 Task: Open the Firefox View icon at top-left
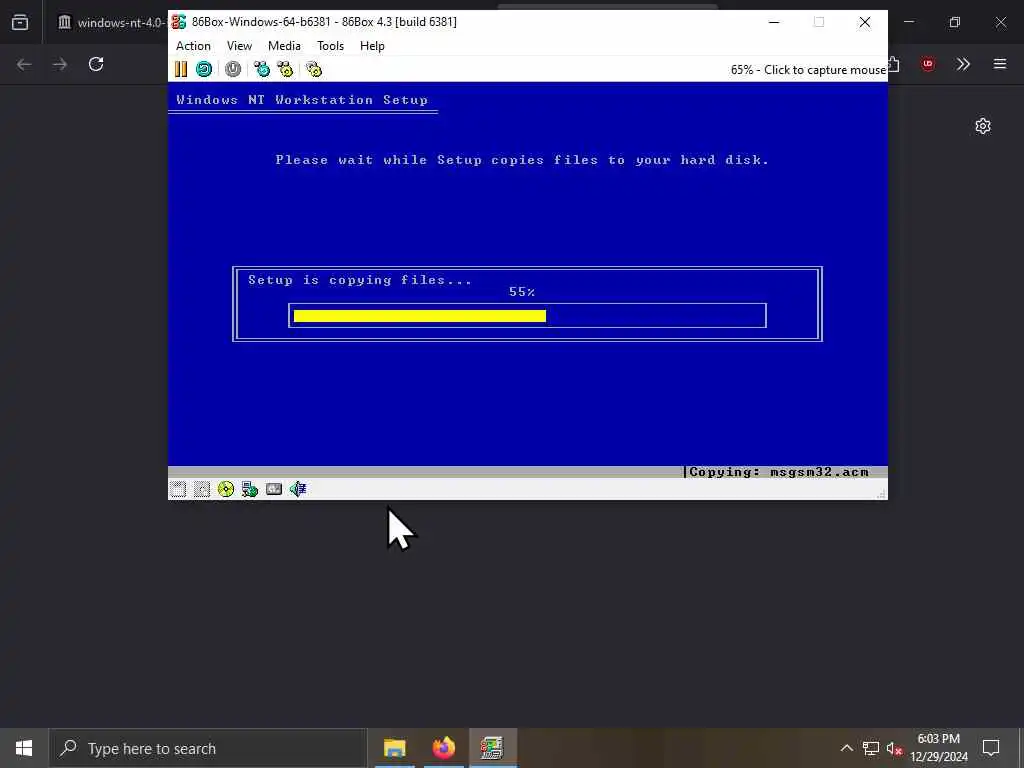20,22
